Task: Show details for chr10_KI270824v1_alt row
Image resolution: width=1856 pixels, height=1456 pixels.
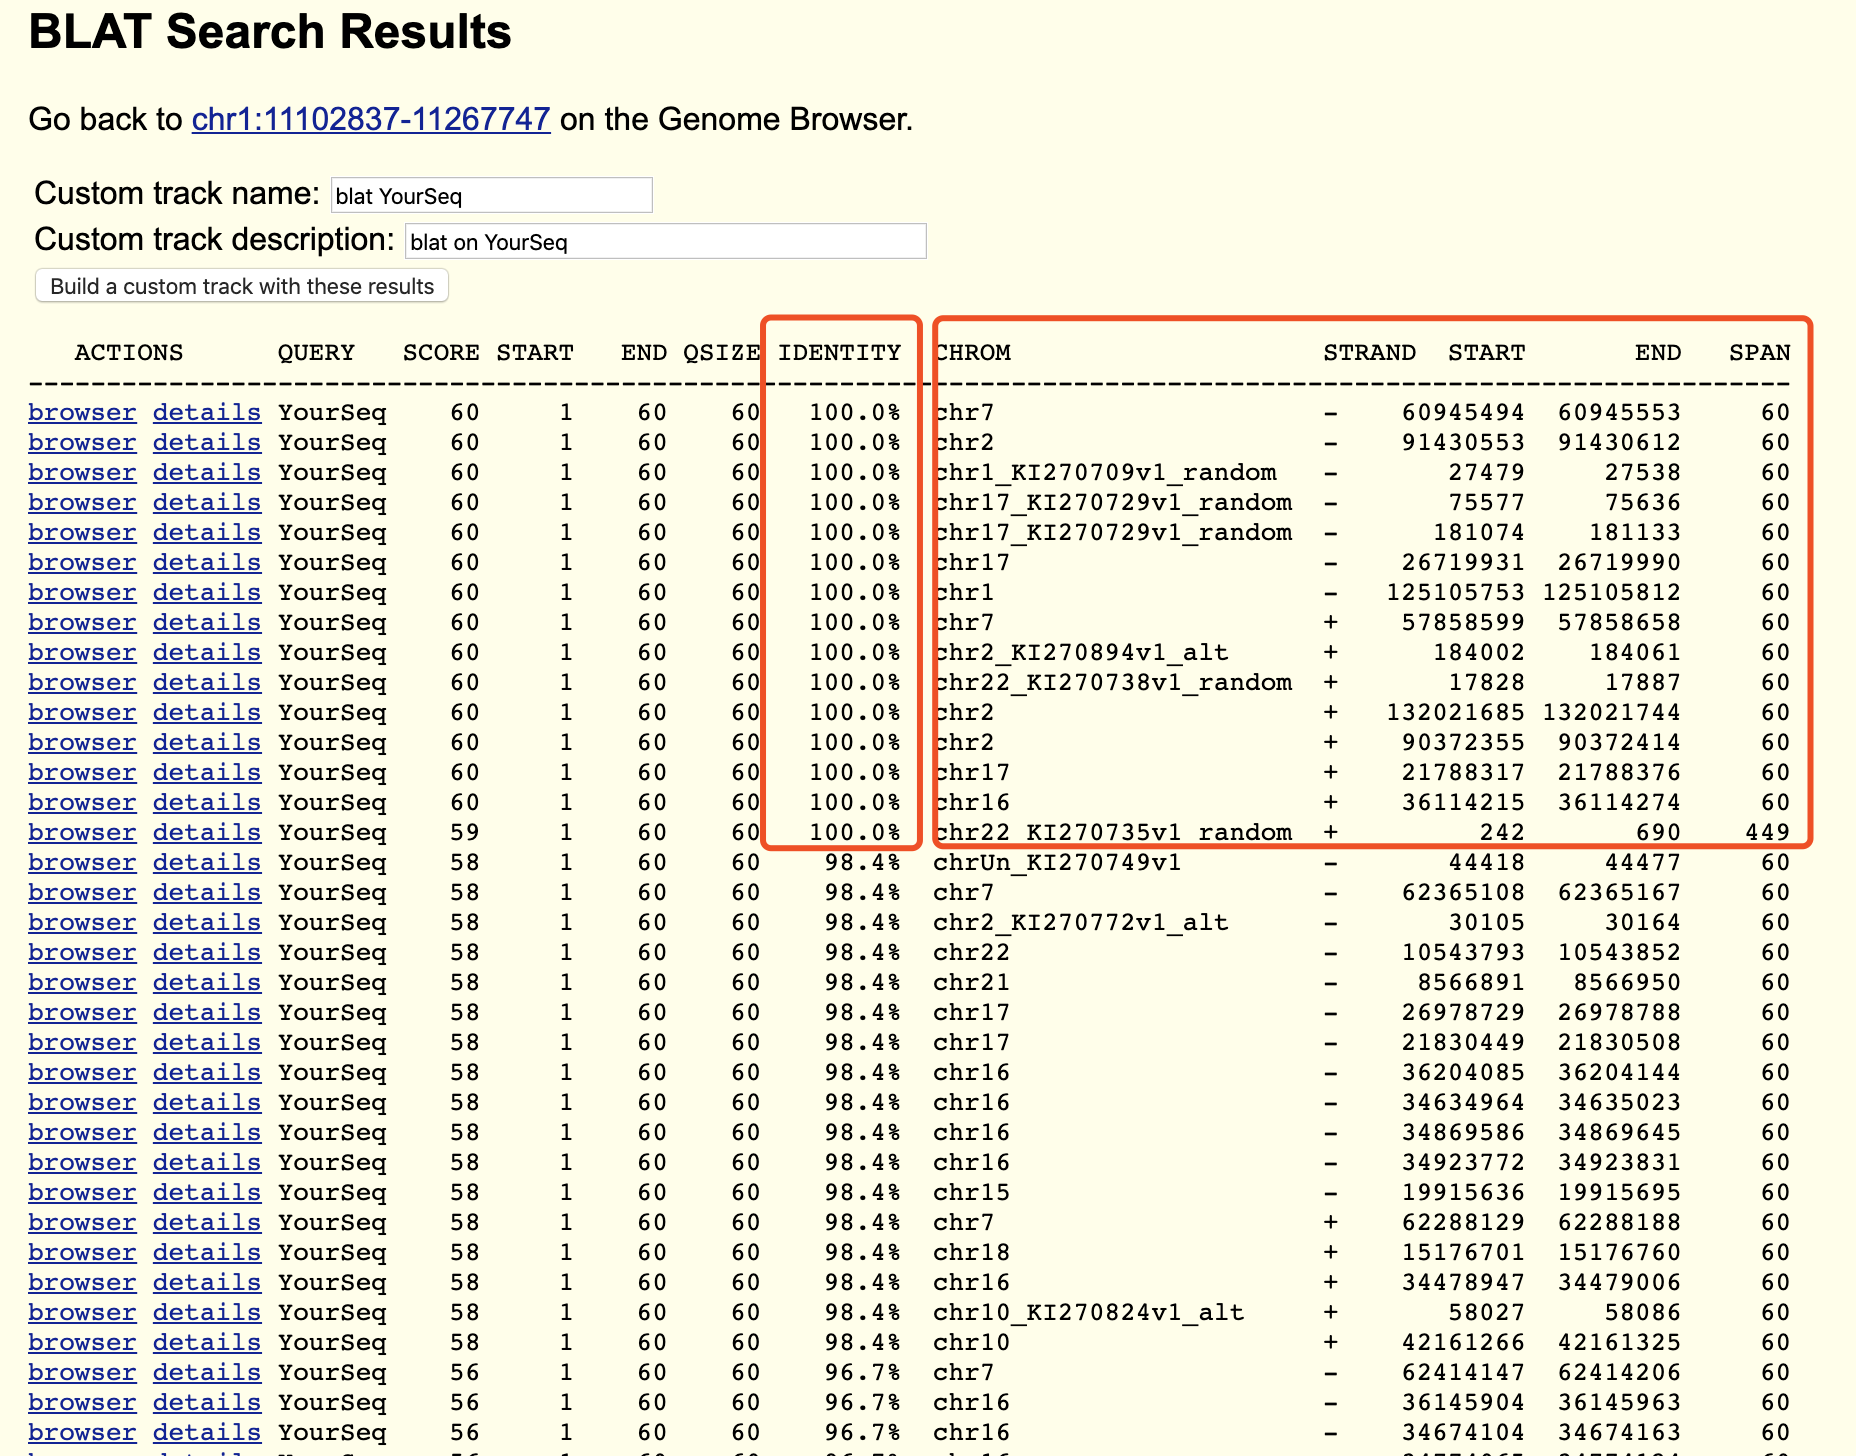Action: [x=206, y=1312]
